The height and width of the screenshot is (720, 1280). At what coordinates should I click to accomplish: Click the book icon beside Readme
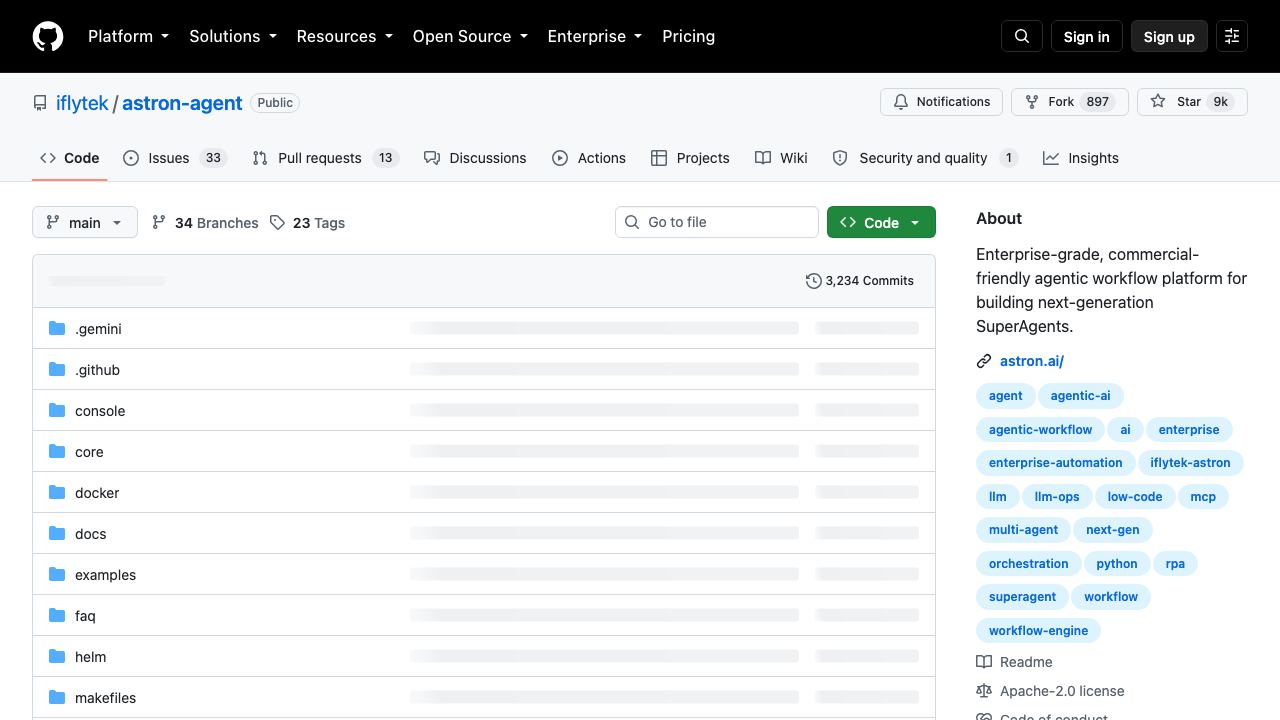(x=984, y=662)
